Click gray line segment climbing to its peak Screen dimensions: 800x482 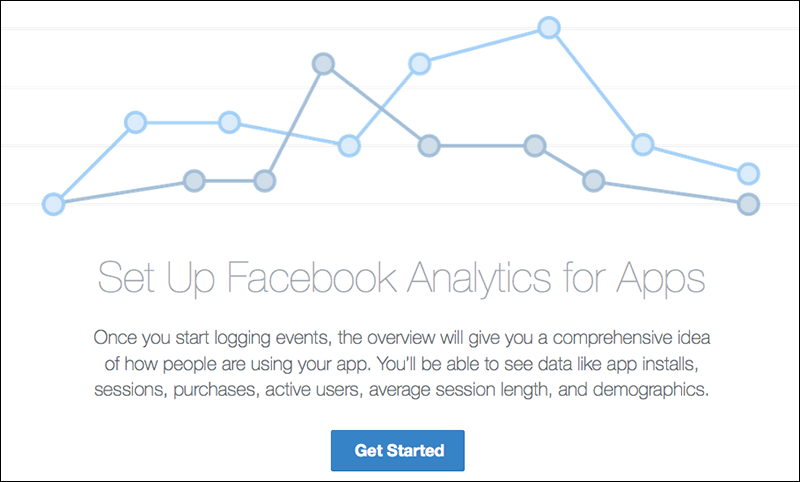(x=294, y=122)
